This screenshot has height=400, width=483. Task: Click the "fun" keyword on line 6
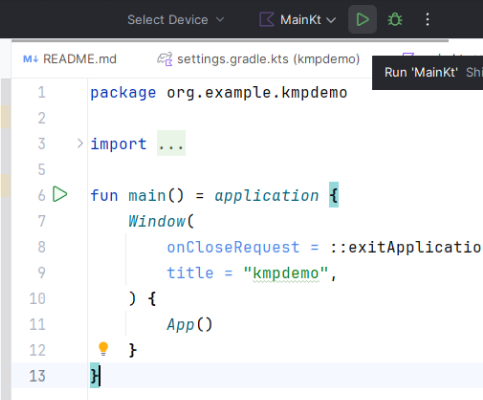(x=104, y=196)
